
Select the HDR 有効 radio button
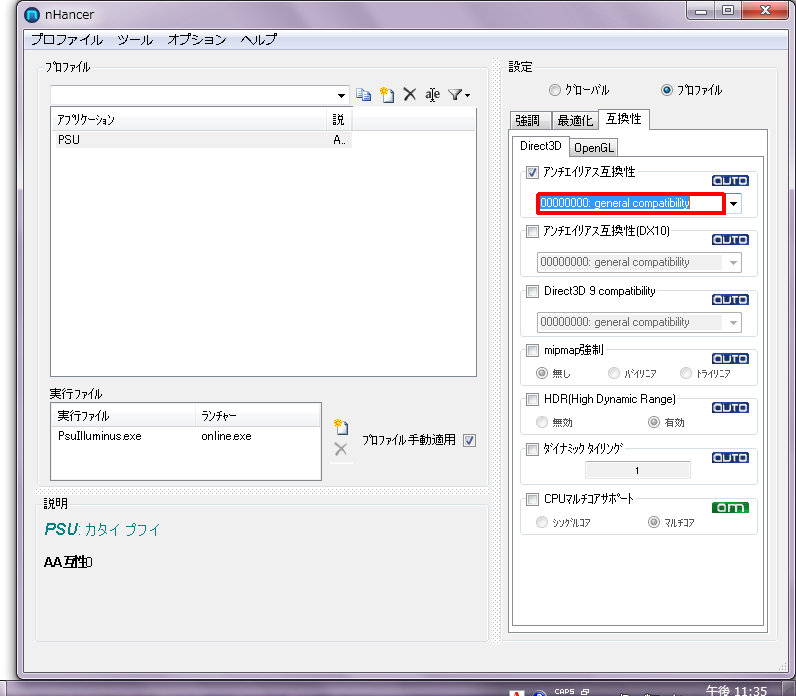point(654,422)
